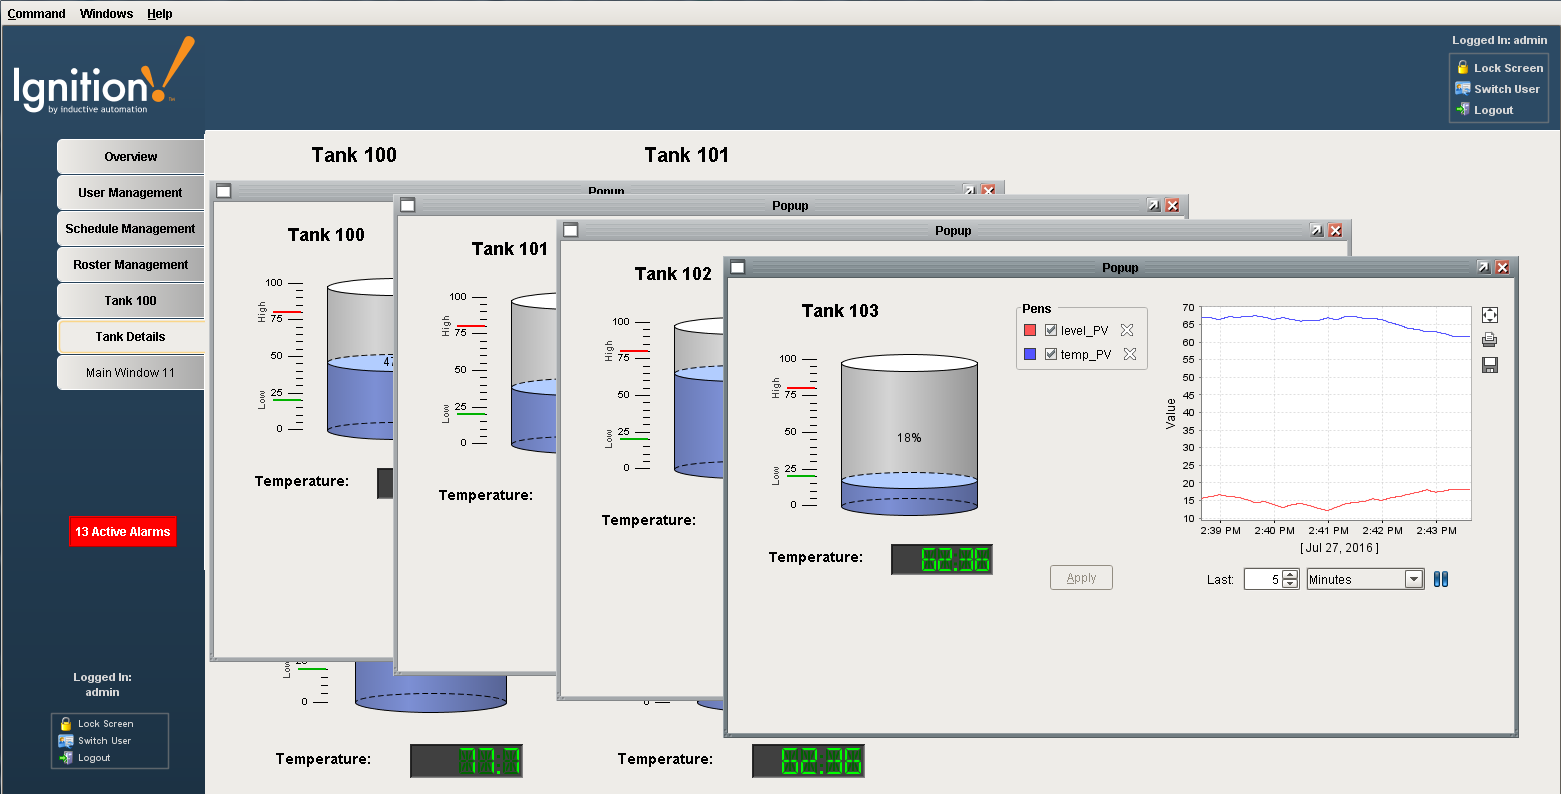Uncheck the level_PV pen checkbox
Image resolution: width=1561 pixels, height=794 pixels.
[x=1049, y=329]
